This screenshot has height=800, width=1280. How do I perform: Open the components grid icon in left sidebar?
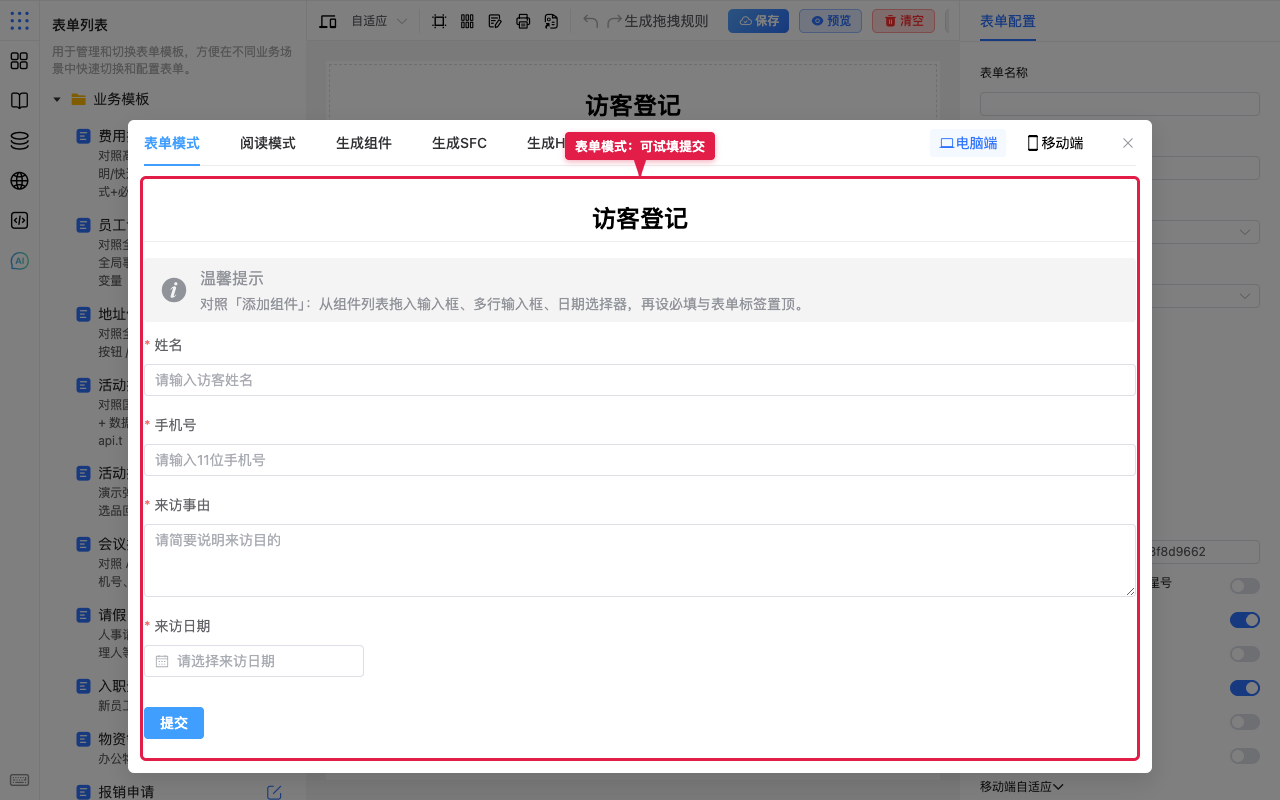click(19, 61)
